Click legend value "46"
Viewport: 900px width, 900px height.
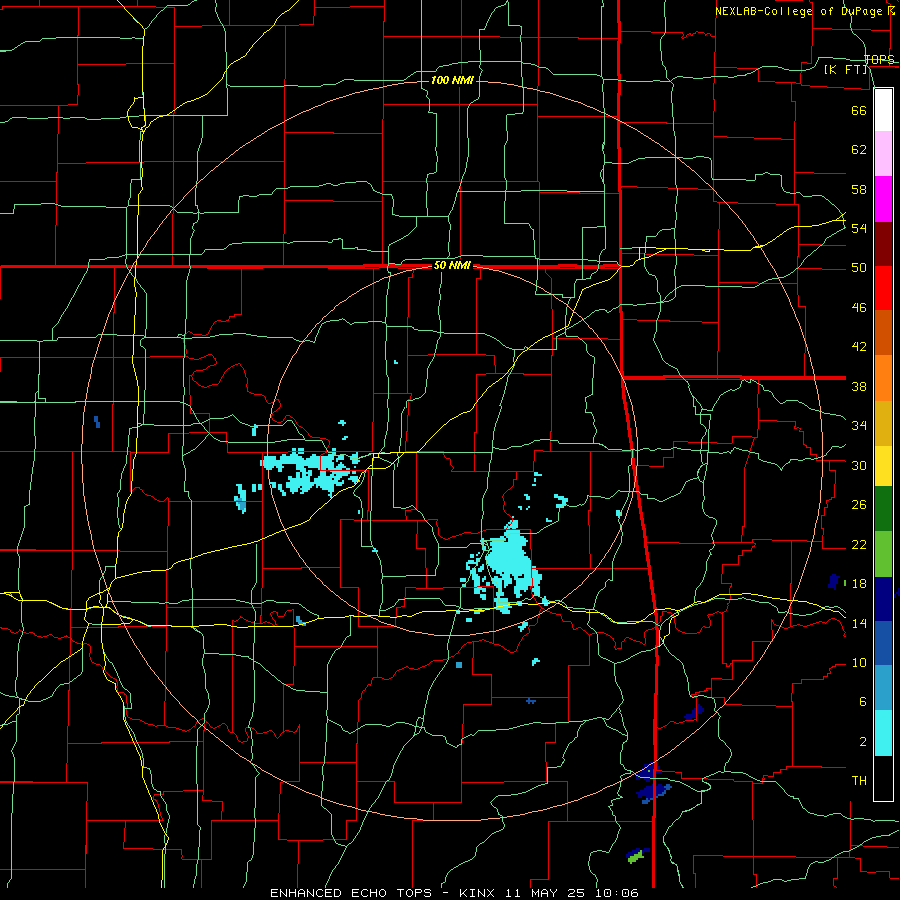(859, 308)
